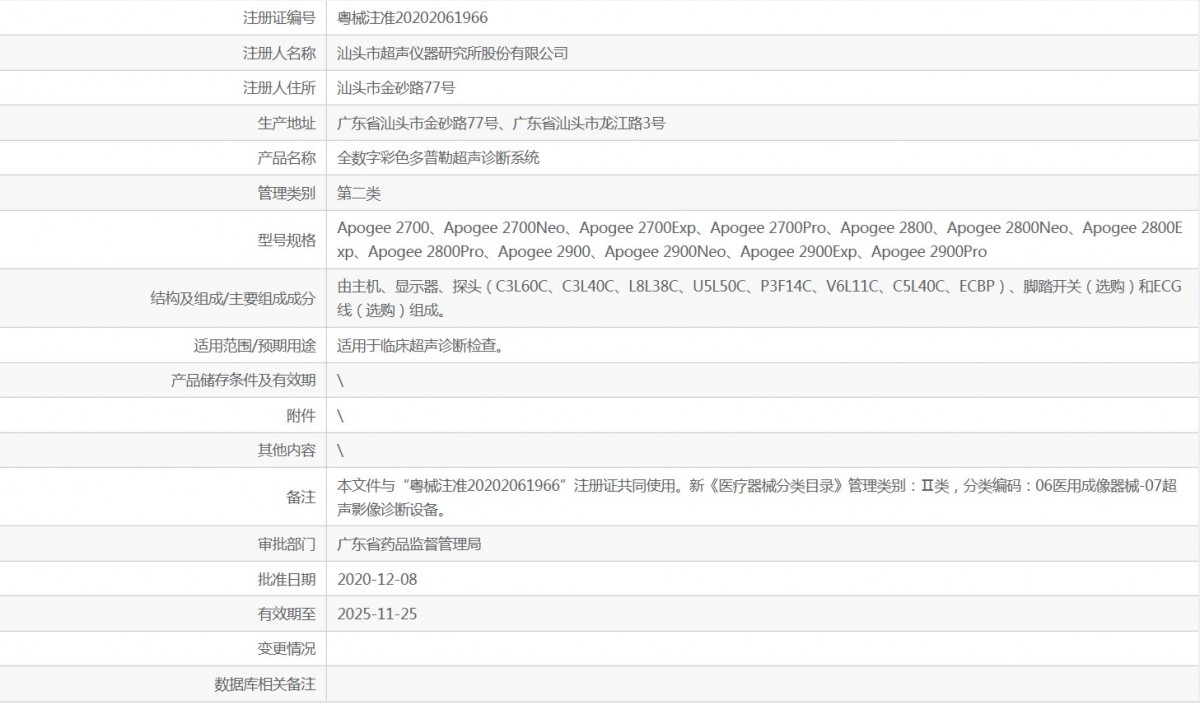Click the label 审批部门

[x=287, y=544]
